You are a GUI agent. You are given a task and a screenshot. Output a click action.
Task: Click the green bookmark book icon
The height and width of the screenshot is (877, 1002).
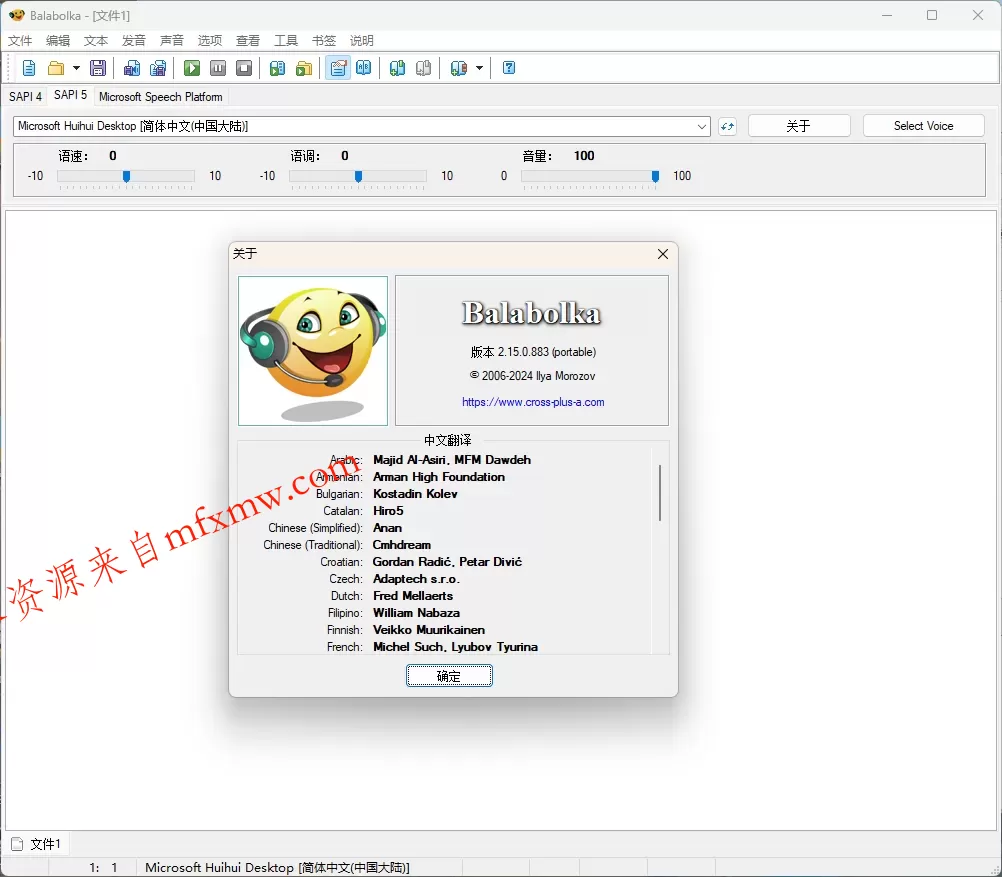pyautogui.click(x=397, y=68)
